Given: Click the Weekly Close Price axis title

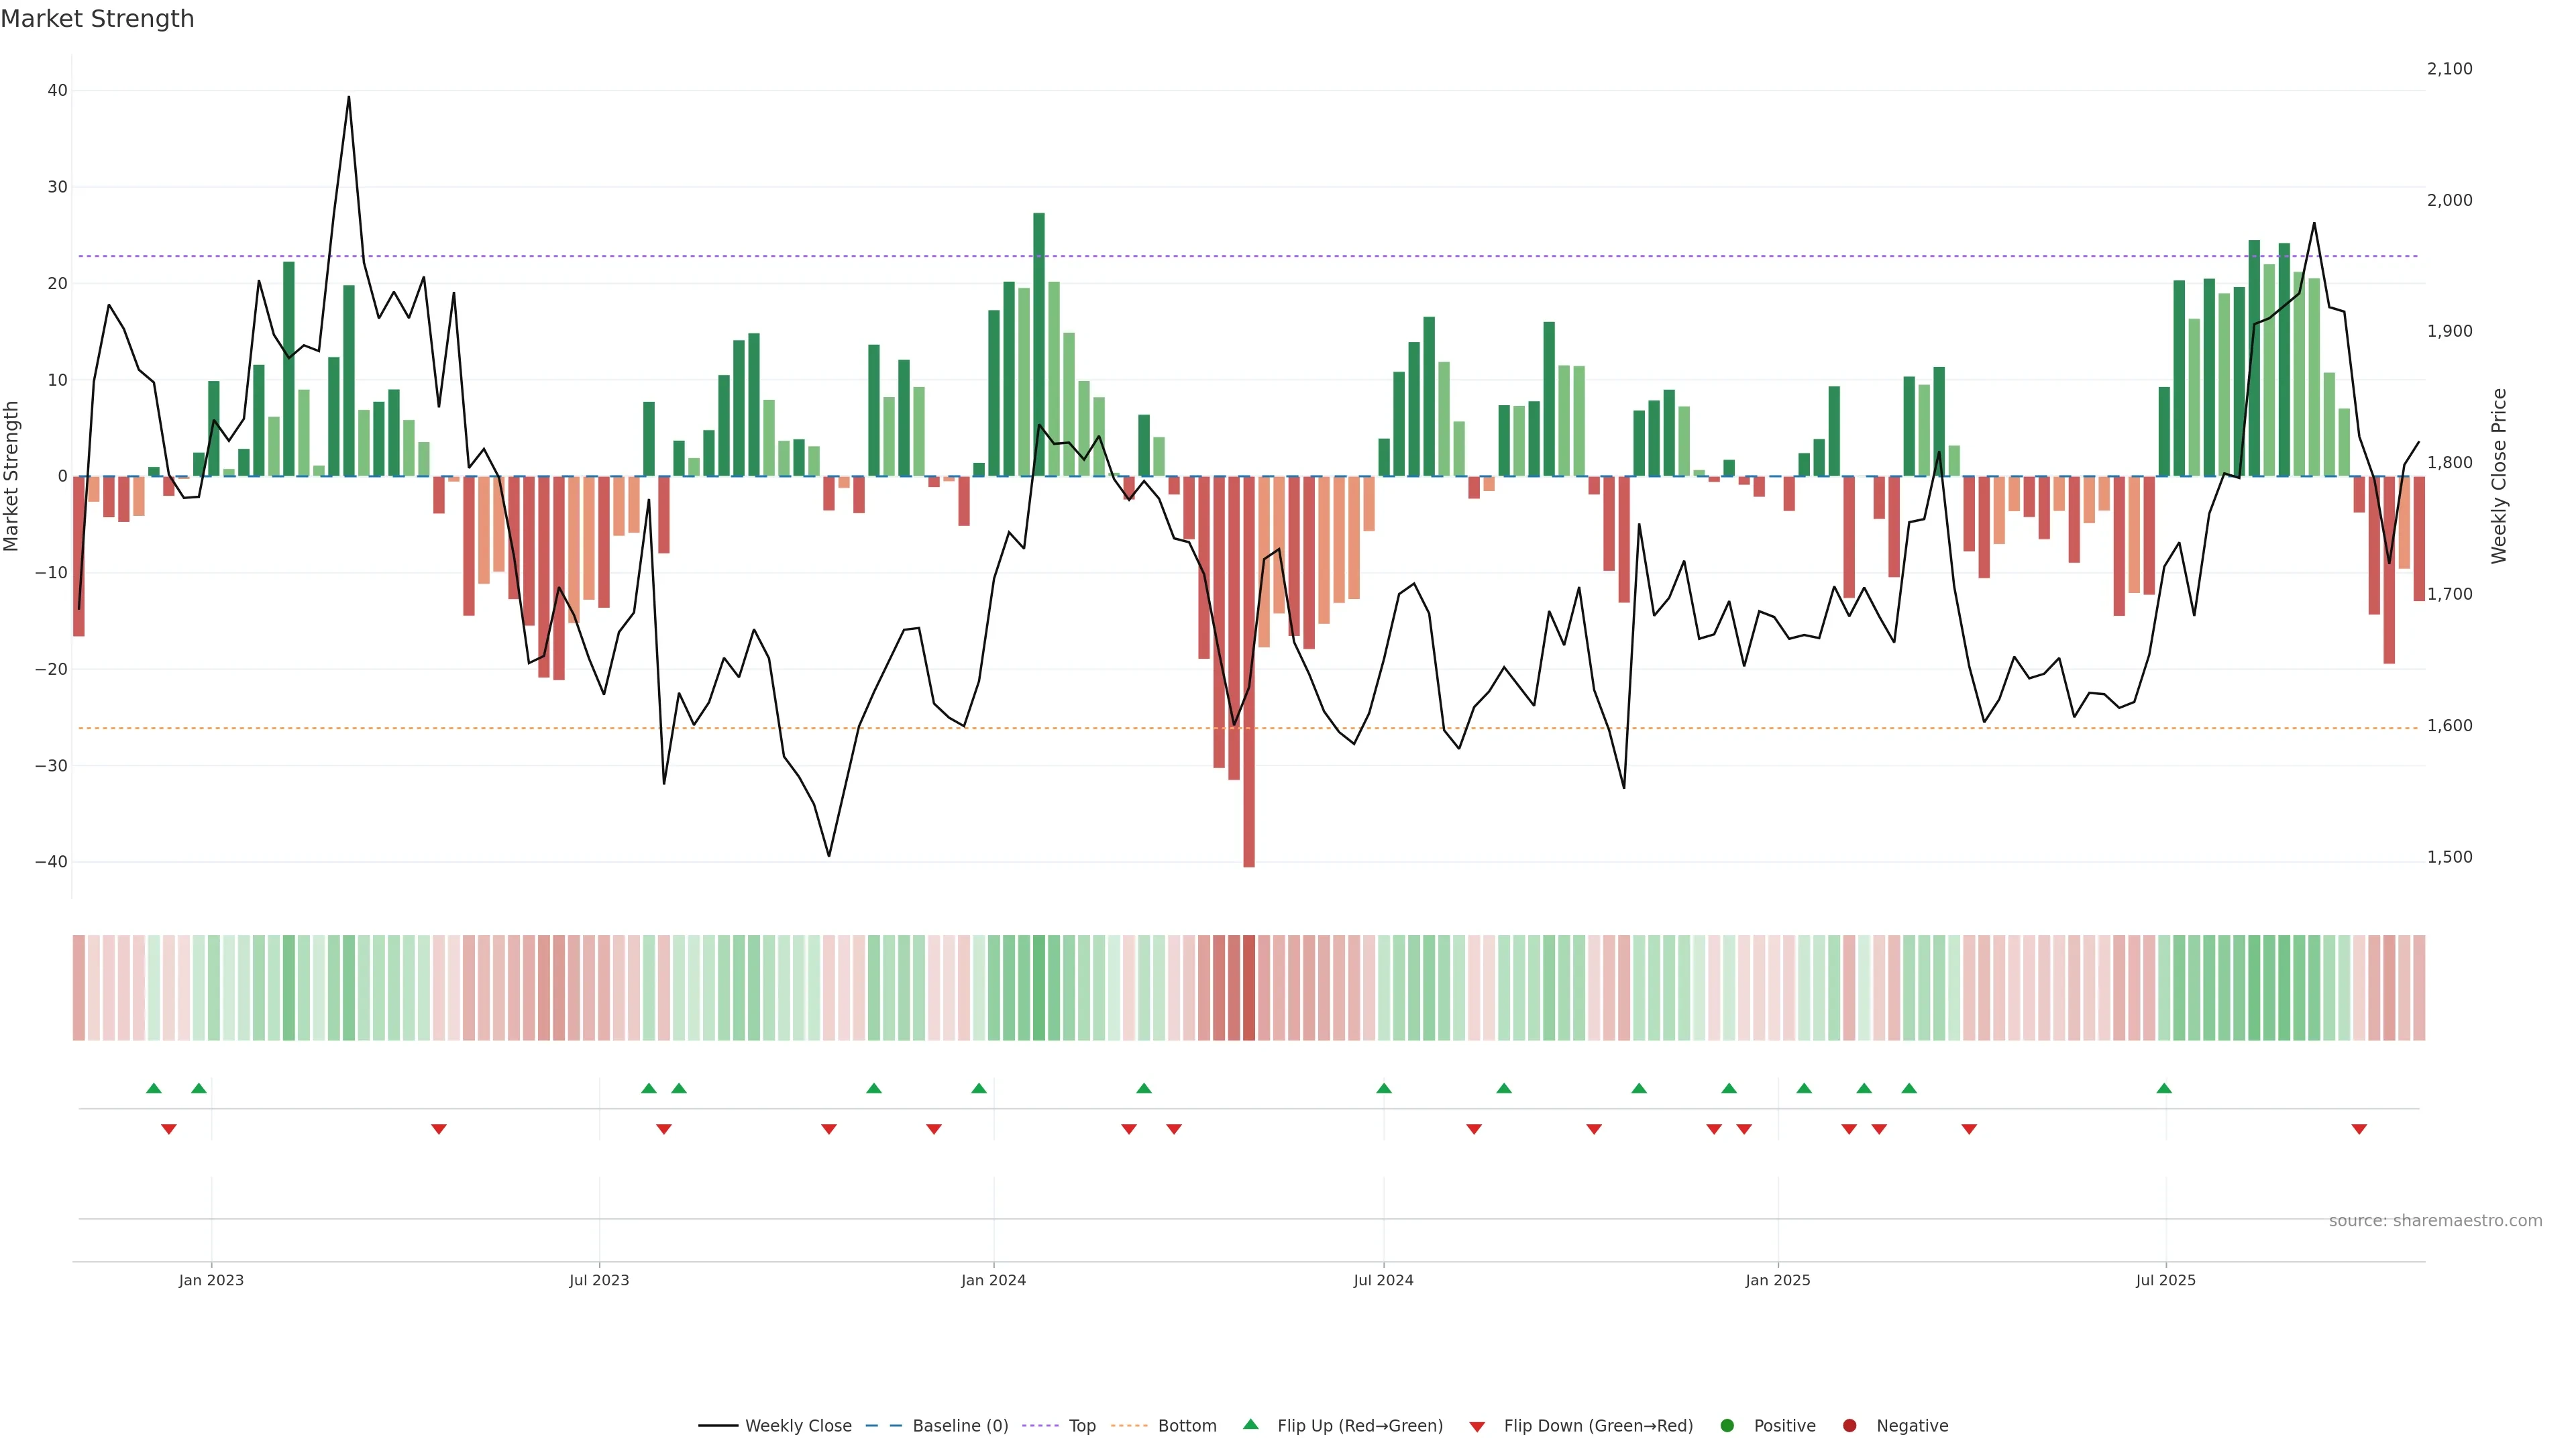Looking at the screenshot, I should click(x=2499, y=476).
